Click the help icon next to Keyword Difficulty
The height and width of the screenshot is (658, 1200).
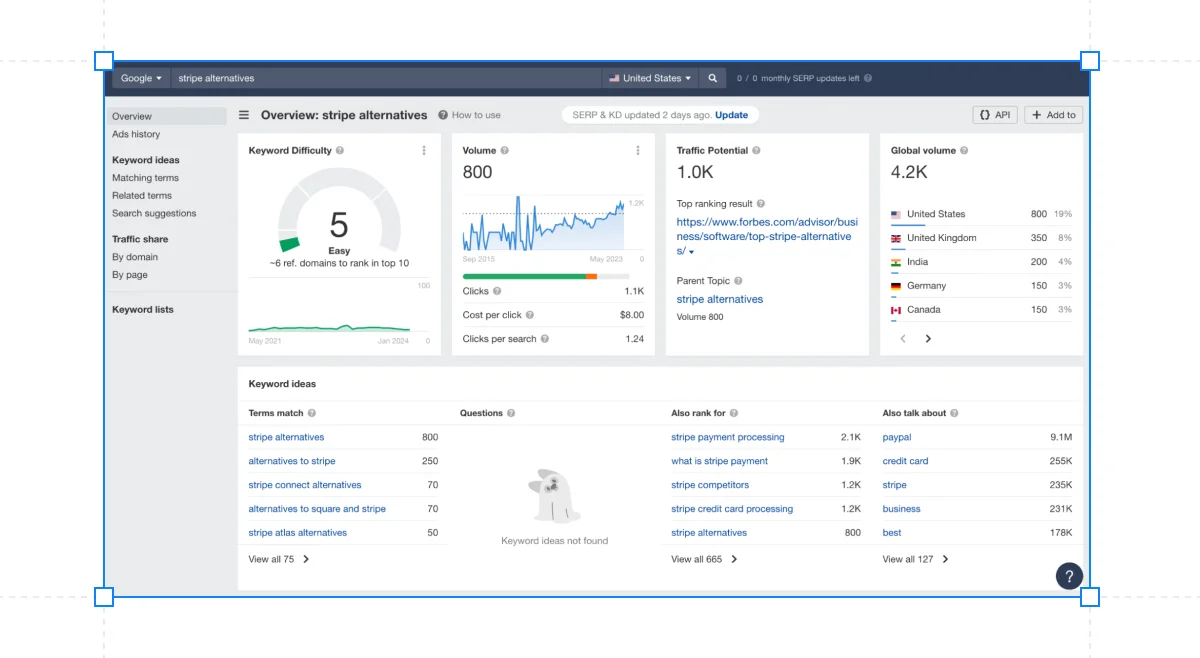click(x=340, y=151)
